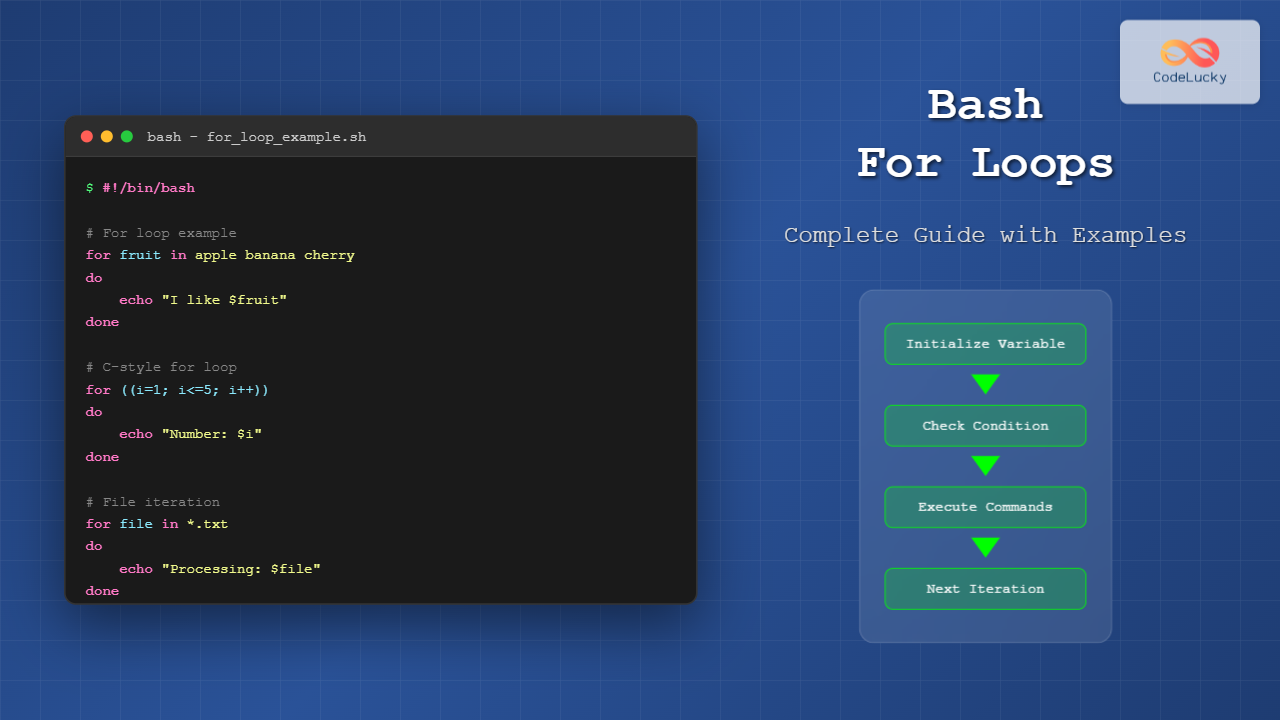Image resolution: width=1280 pixels, height=720 pixels.
Task: Click the Initialize Variable flowchart box
Action: 985,343
